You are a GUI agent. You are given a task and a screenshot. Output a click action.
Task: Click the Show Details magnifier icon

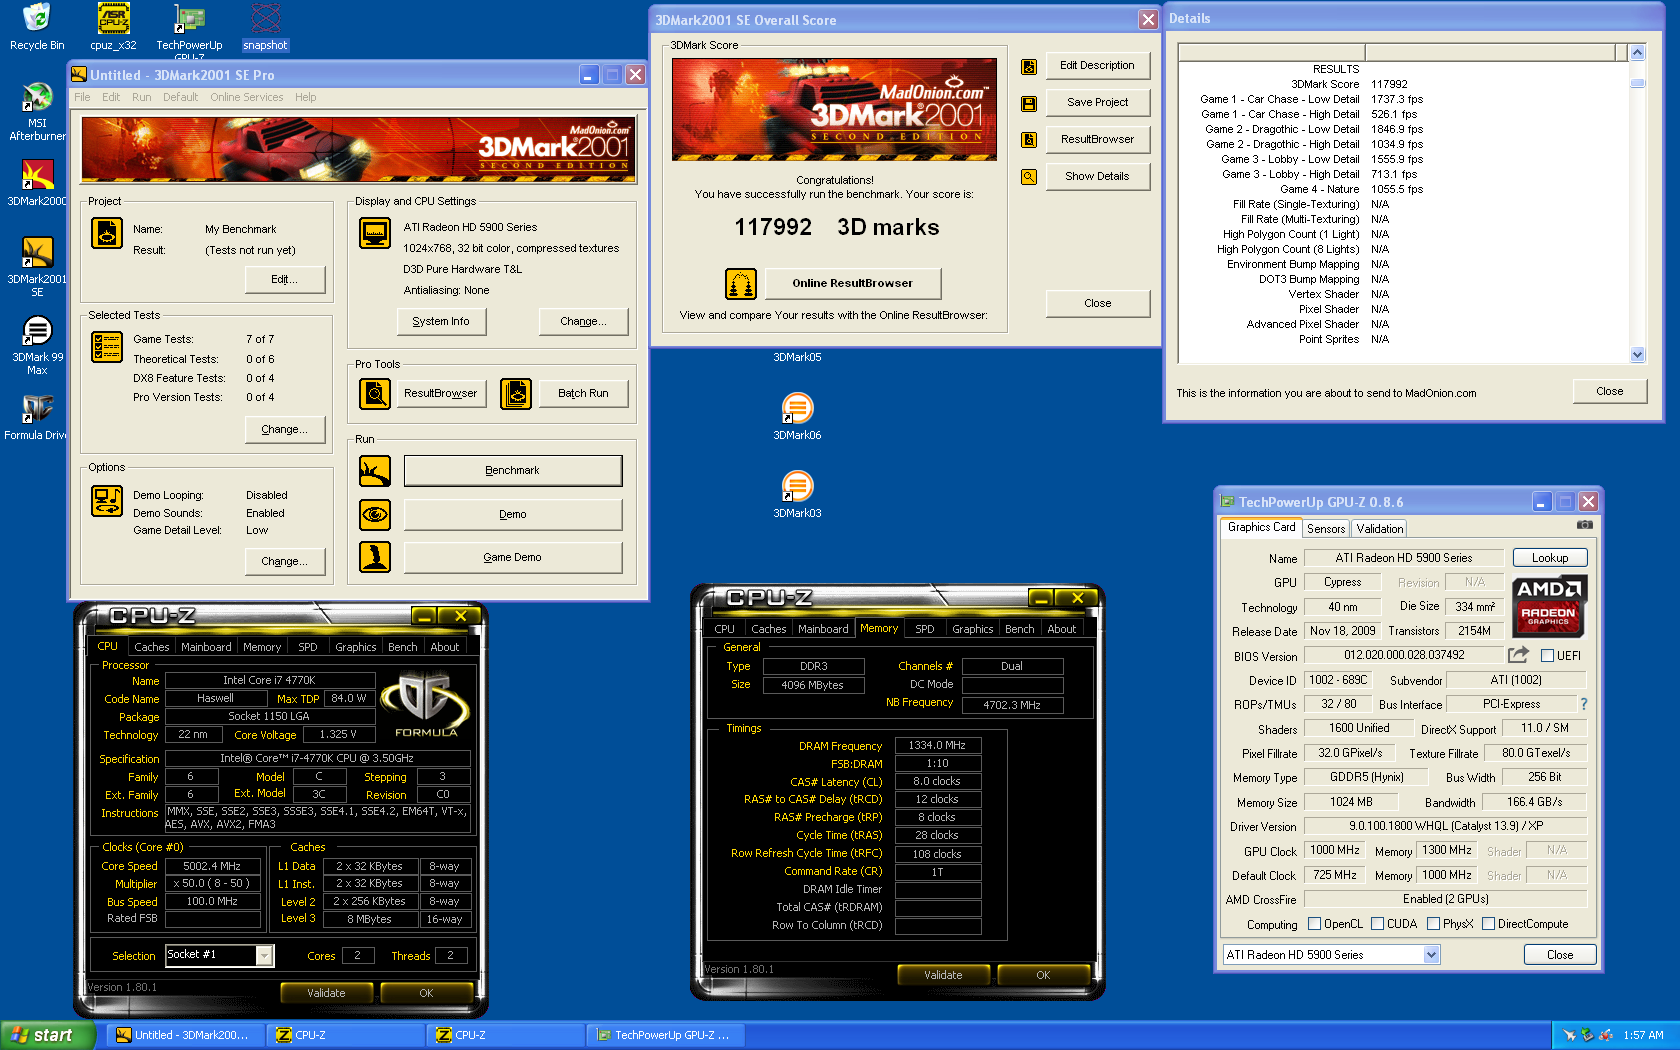click(x=1029, y=177)
